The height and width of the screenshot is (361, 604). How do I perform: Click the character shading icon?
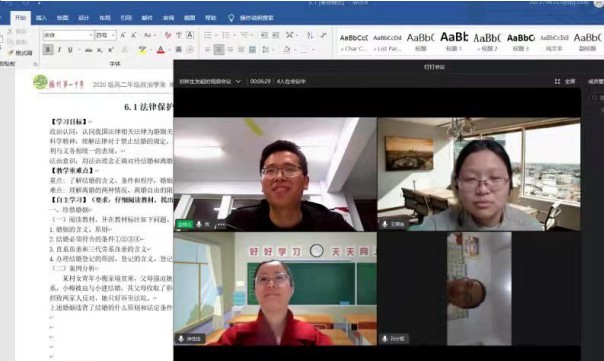click(179, 50)
